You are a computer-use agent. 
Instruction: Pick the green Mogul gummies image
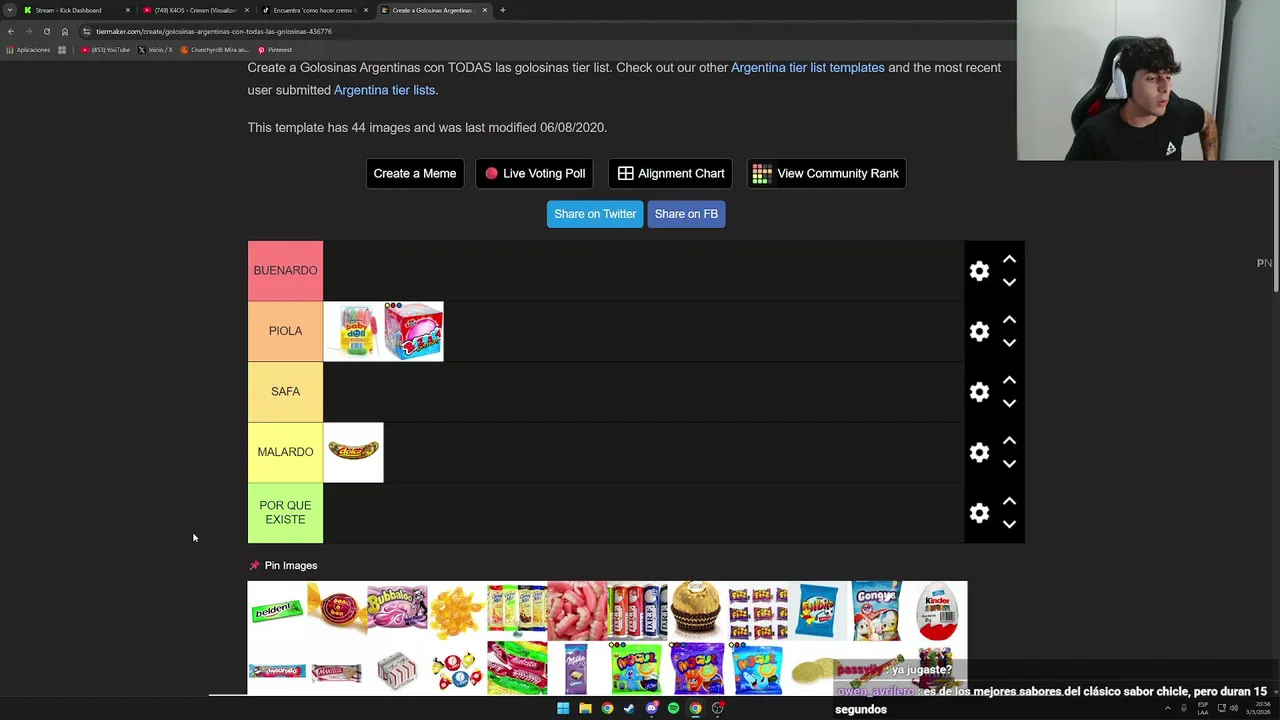637,668
